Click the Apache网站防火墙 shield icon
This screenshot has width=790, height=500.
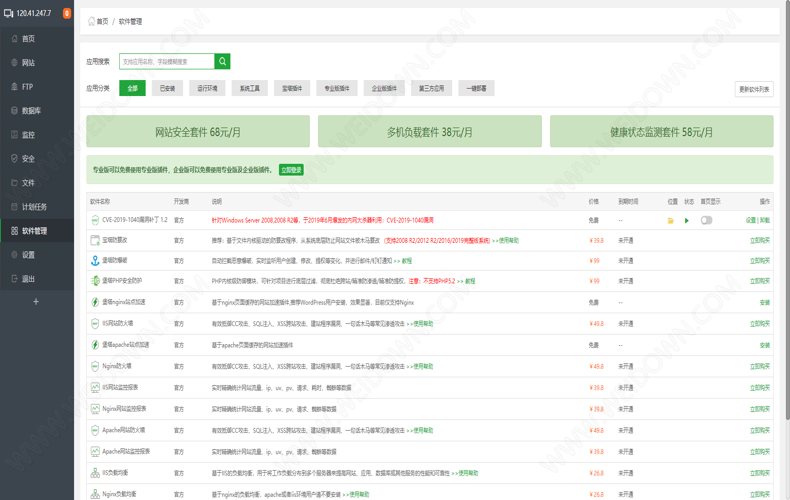pos(95,430)
